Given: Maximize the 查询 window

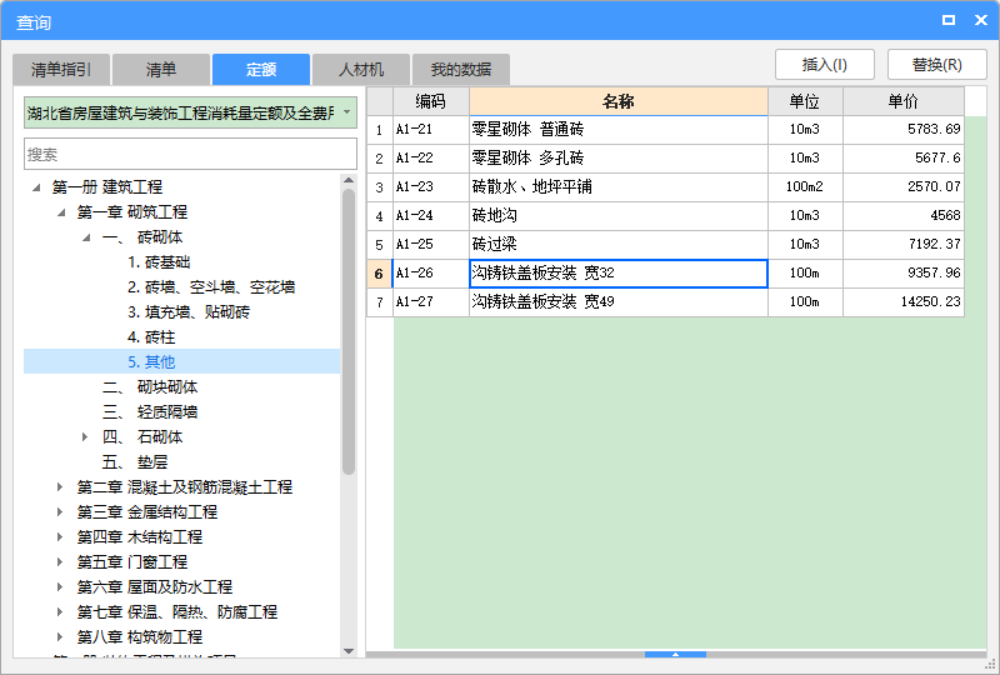Looking at the screenshot, I should pos(949,20).
